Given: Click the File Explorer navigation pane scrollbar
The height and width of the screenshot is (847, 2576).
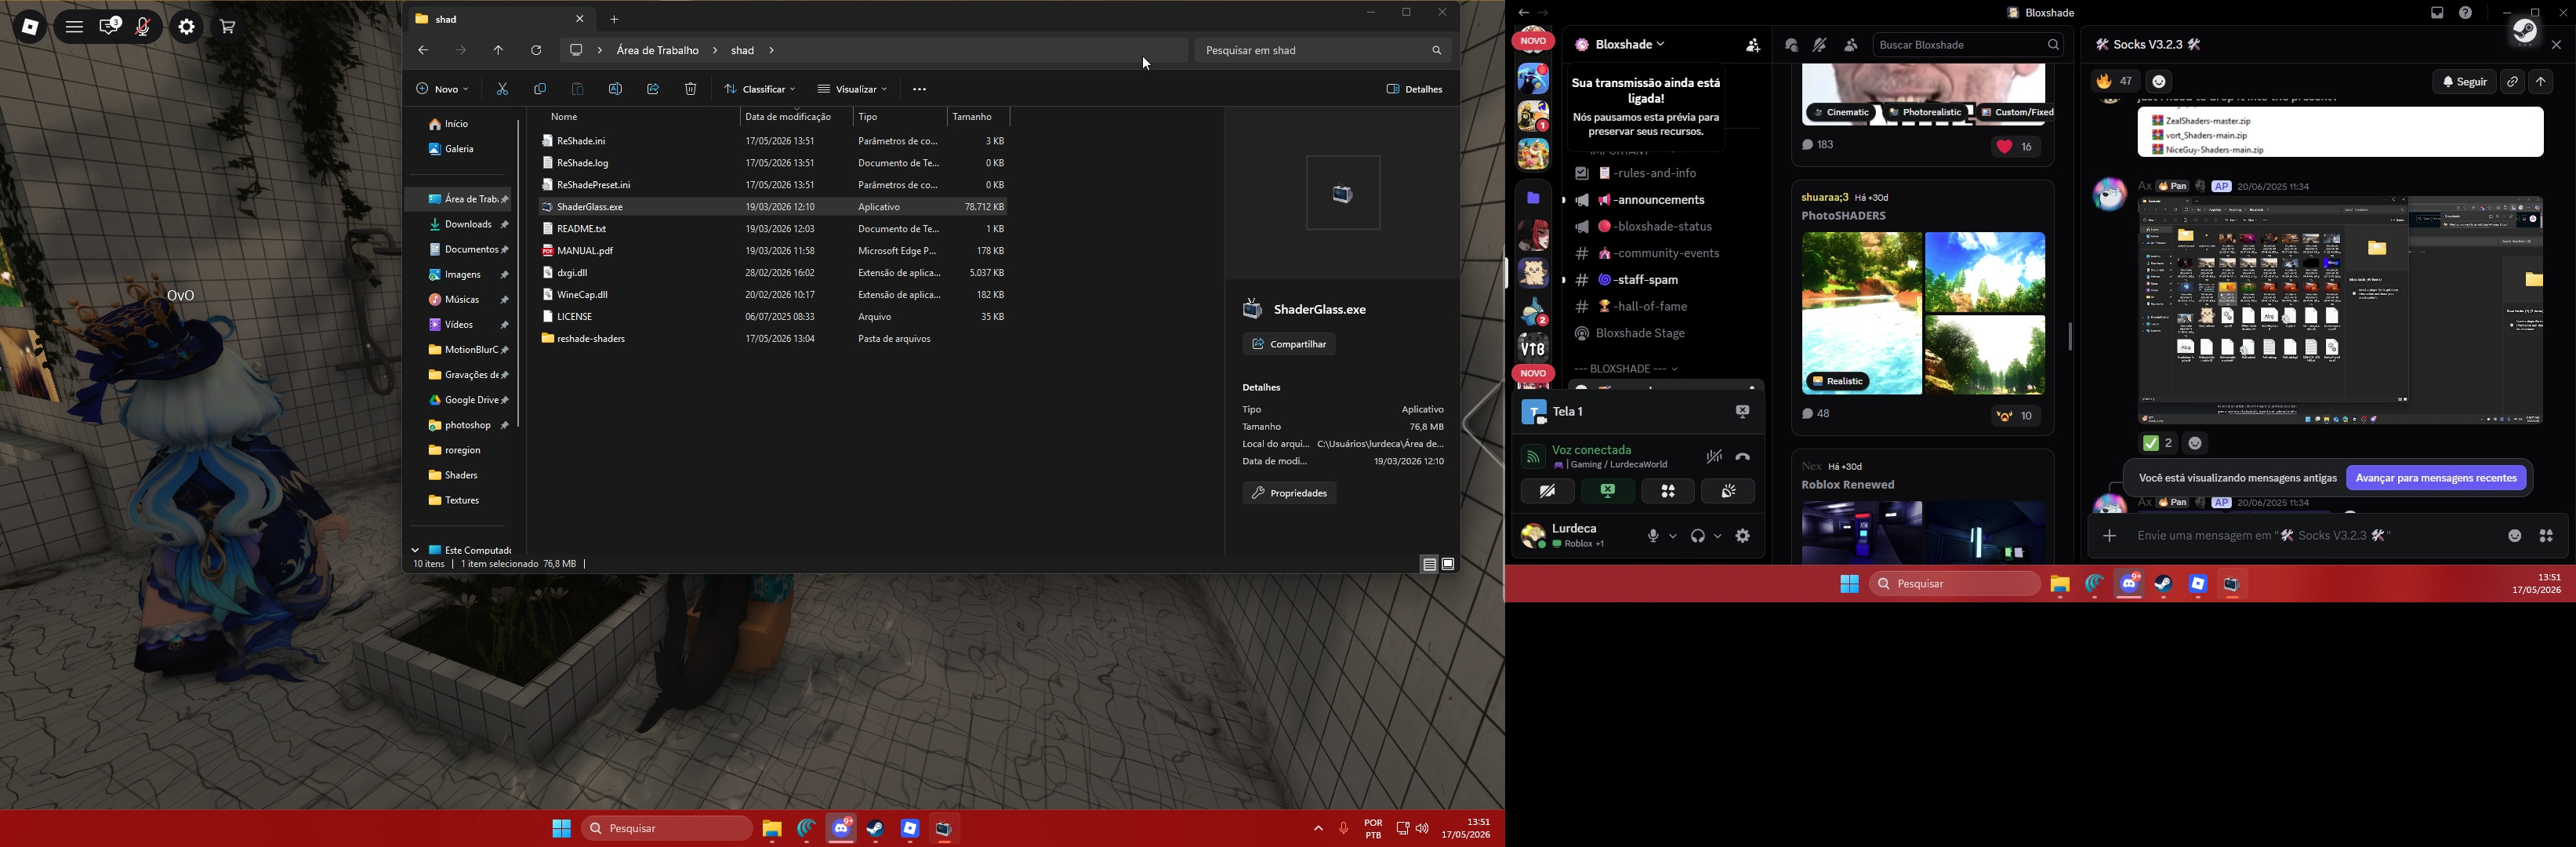Looking at the screenshot, I should [x=519, y=273].
